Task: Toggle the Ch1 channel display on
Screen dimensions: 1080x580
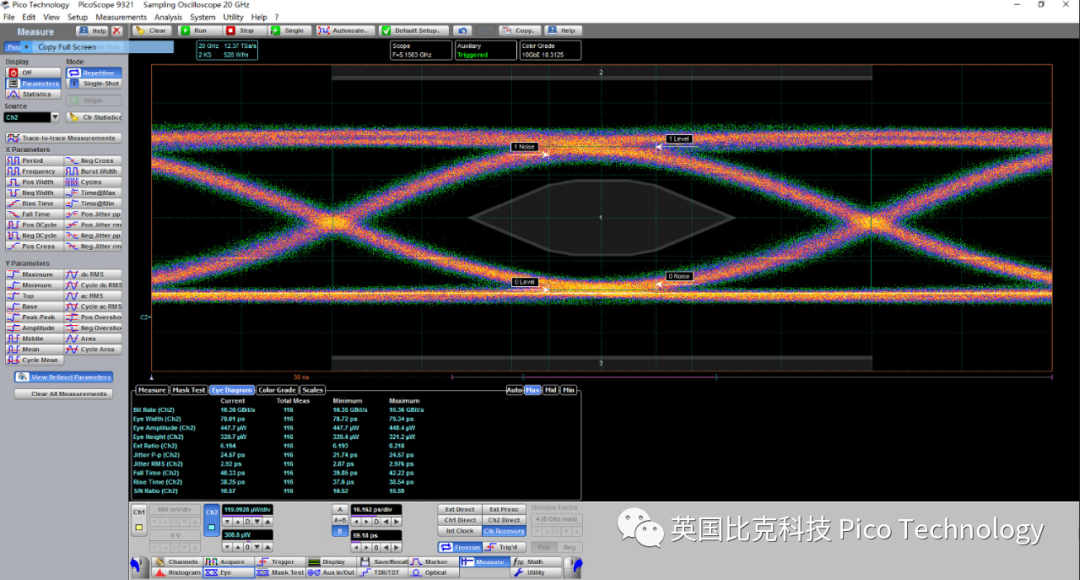Action: click(x=140, y=528)
